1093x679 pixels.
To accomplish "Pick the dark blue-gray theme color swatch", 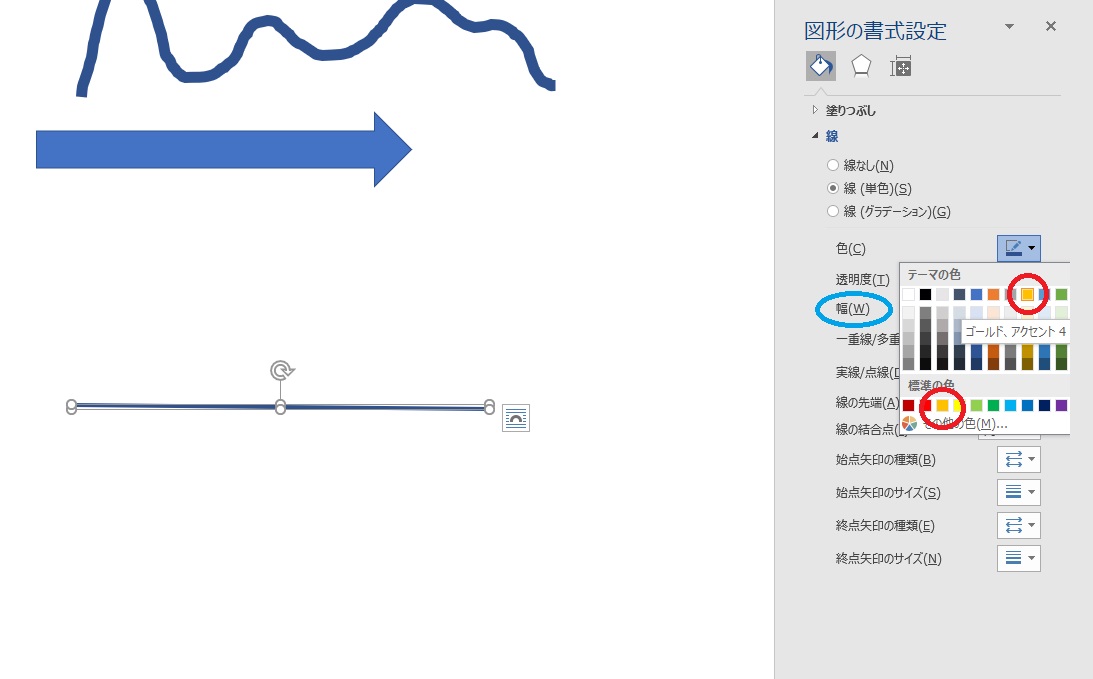I will pyautogui.click(x=959, y=294).
